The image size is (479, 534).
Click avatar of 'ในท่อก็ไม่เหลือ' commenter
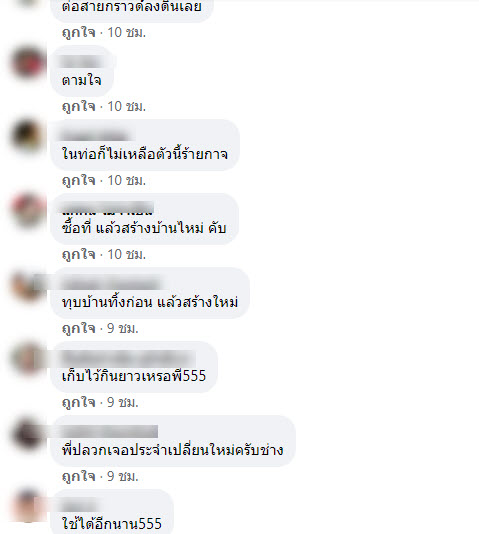(28, 136)
